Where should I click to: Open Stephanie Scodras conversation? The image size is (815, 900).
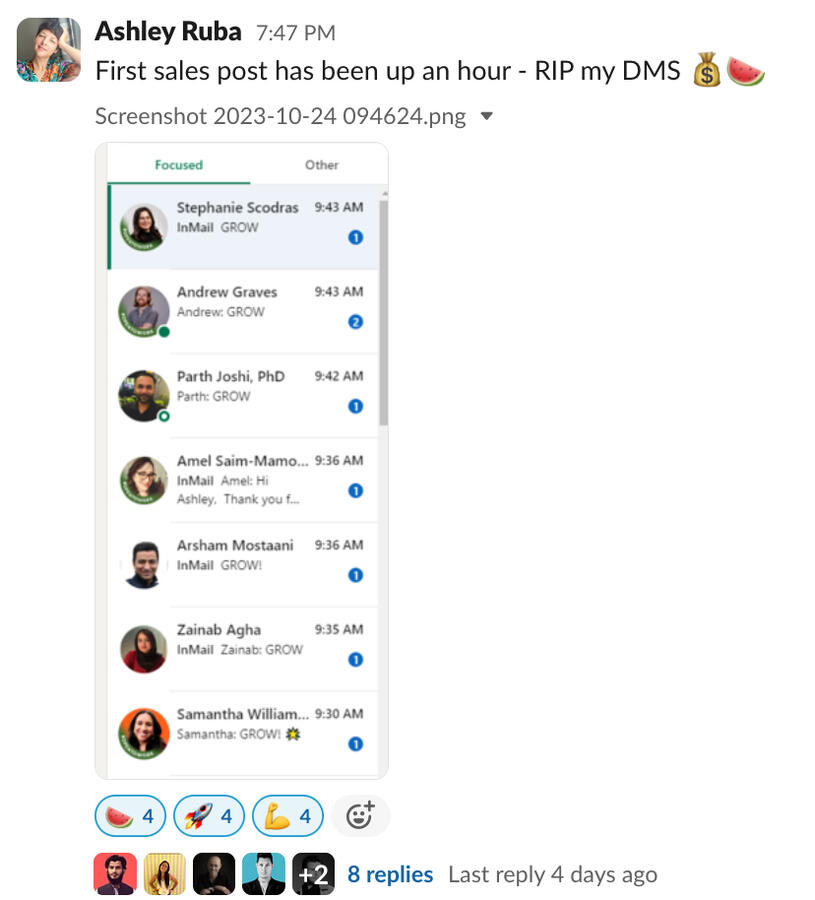[x=243, y=227]
